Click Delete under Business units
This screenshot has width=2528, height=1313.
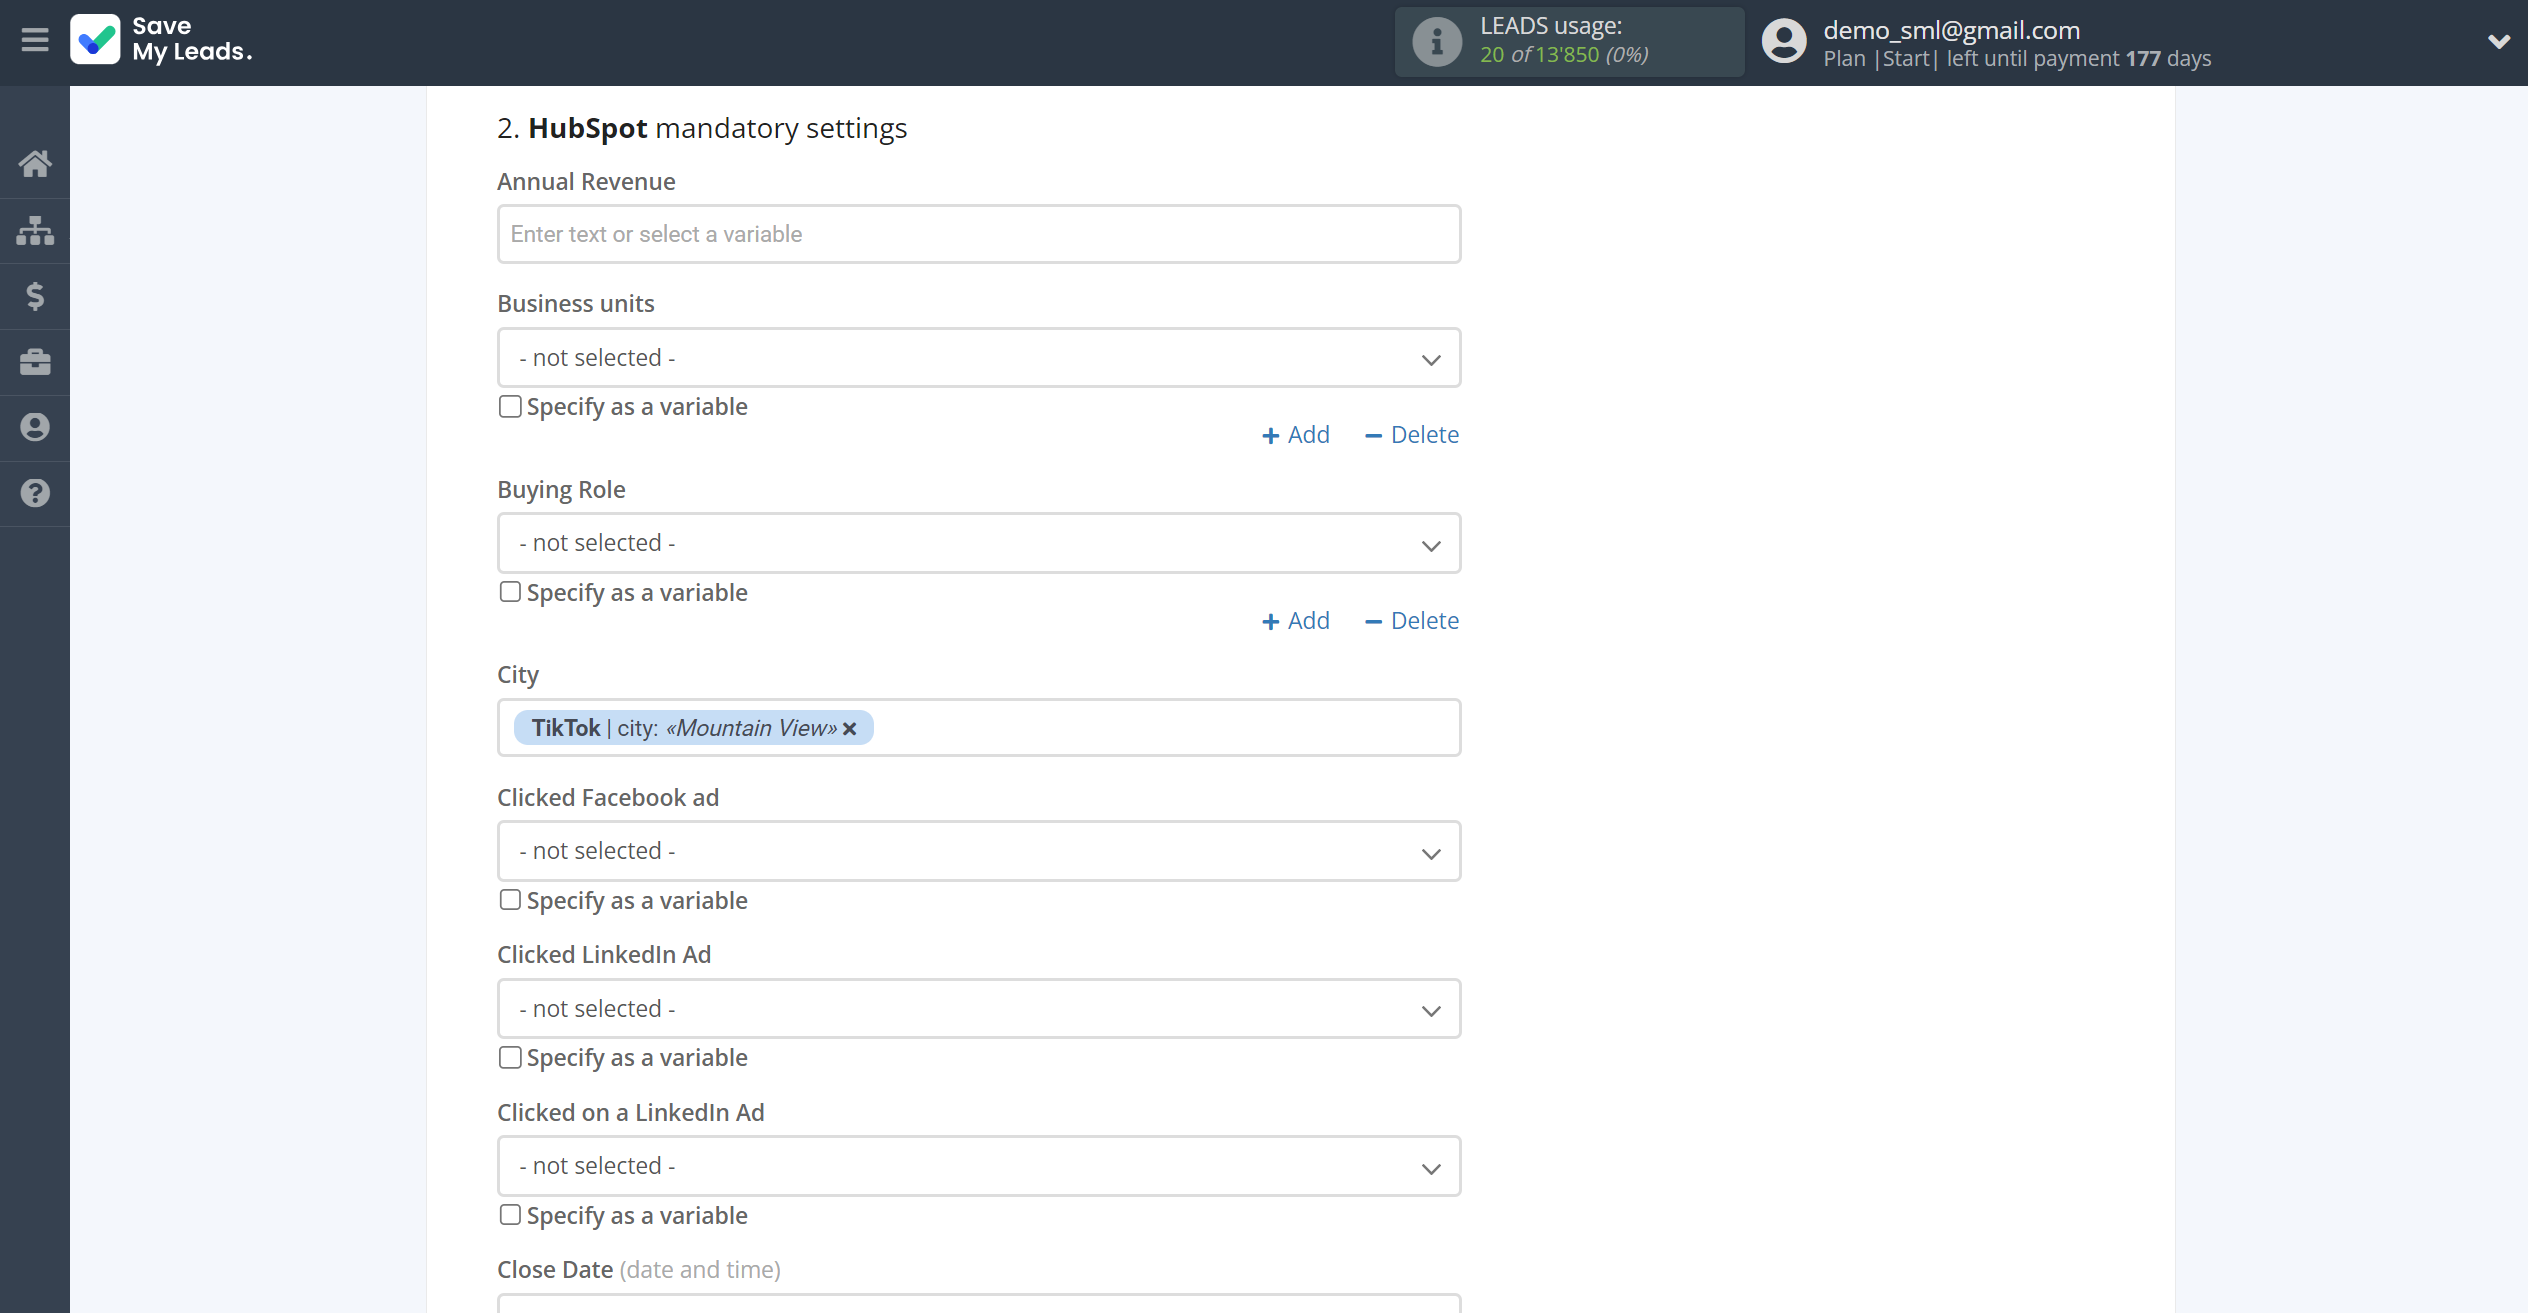tap(1412, 435)
